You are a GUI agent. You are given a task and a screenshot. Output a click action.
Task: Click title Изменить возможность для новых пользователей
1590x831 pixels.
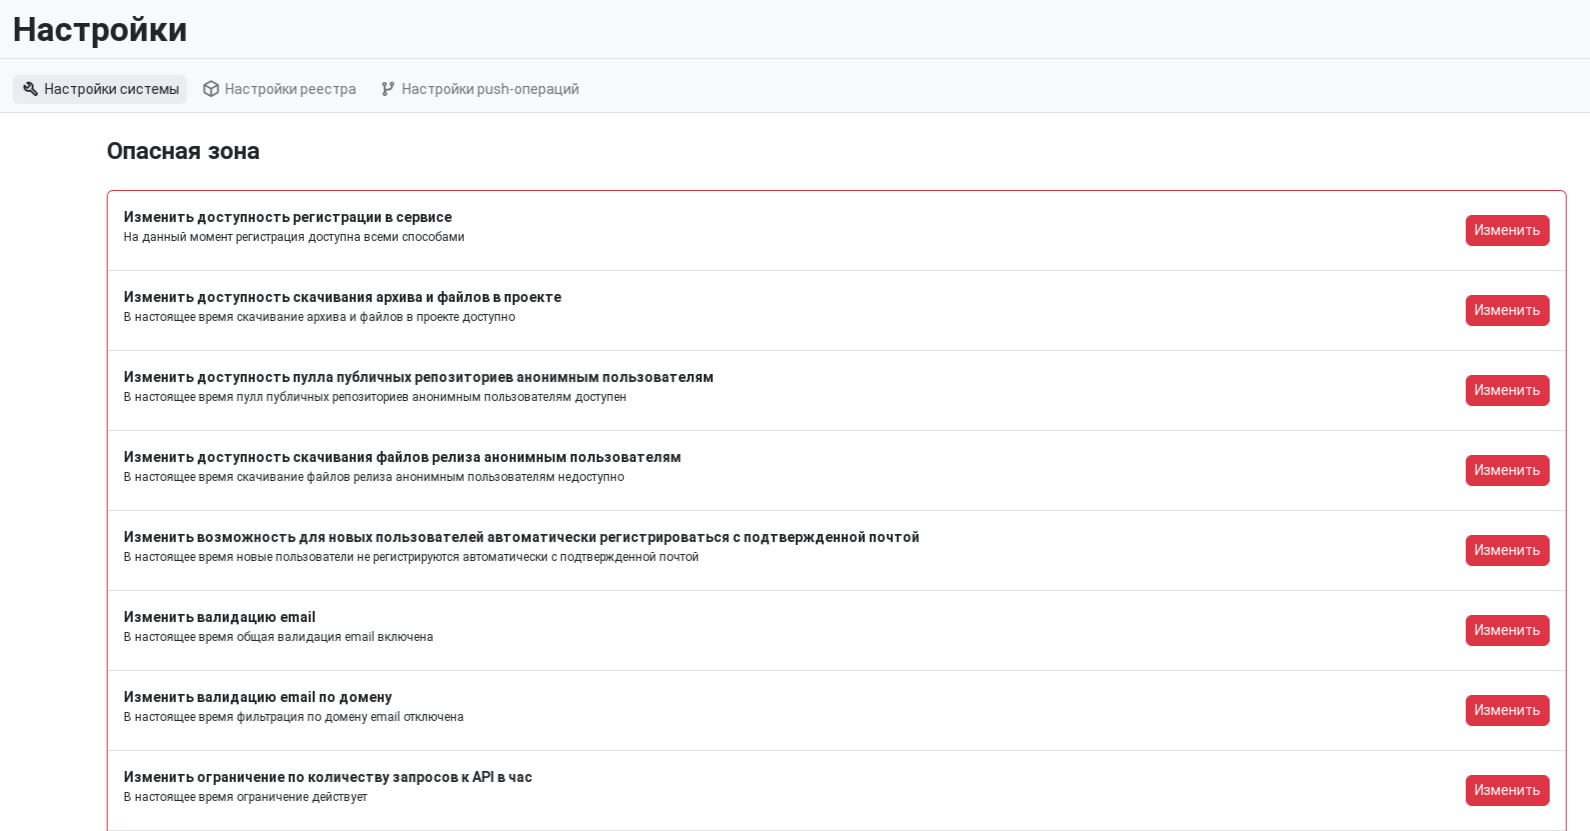click(x=522, y=537)
